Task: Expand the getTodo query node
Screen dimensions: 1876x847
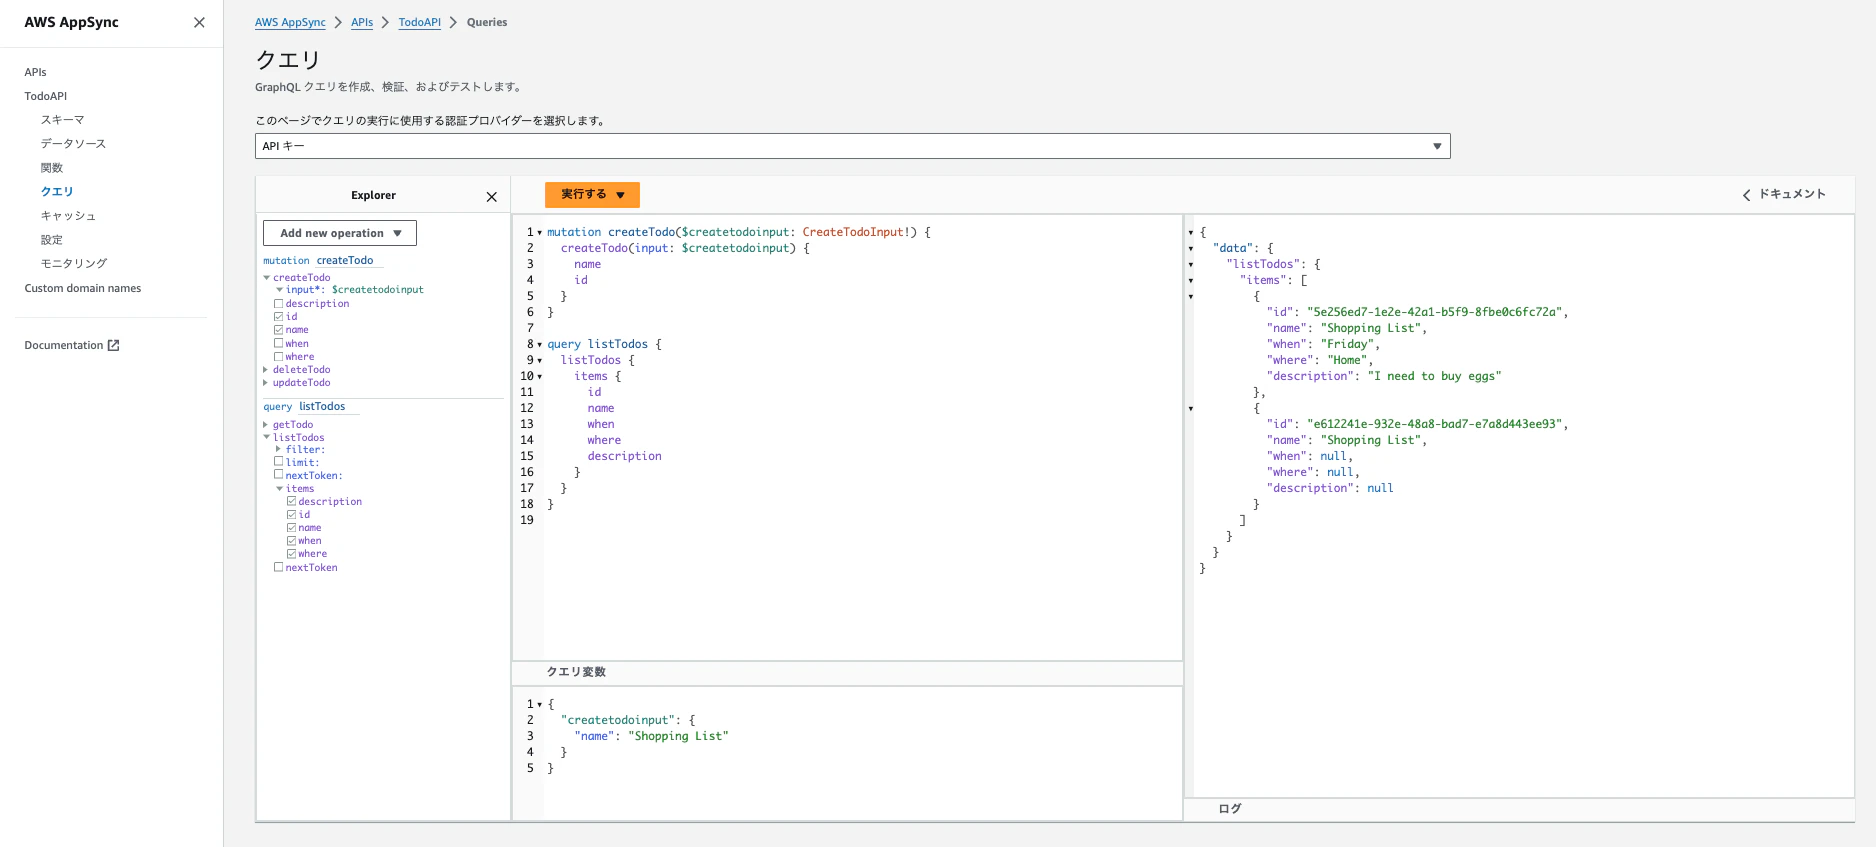Action: pos(266,425)
